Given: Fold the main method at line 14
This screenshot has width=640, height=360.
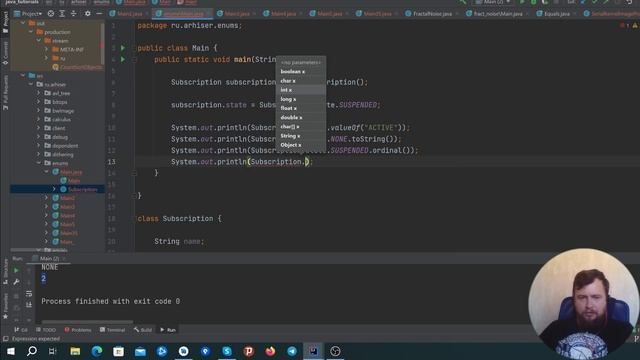Looking at the screenshot, I should 135,173.
